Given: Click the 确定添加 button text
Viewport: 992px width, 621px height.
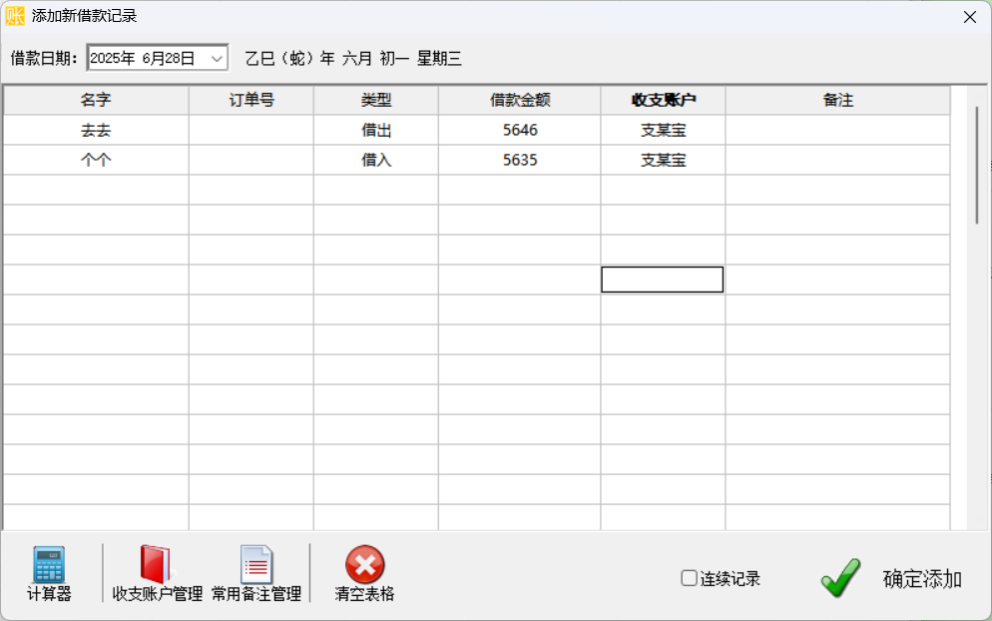Looking at the screenshot, I should (x=922, y=579).
